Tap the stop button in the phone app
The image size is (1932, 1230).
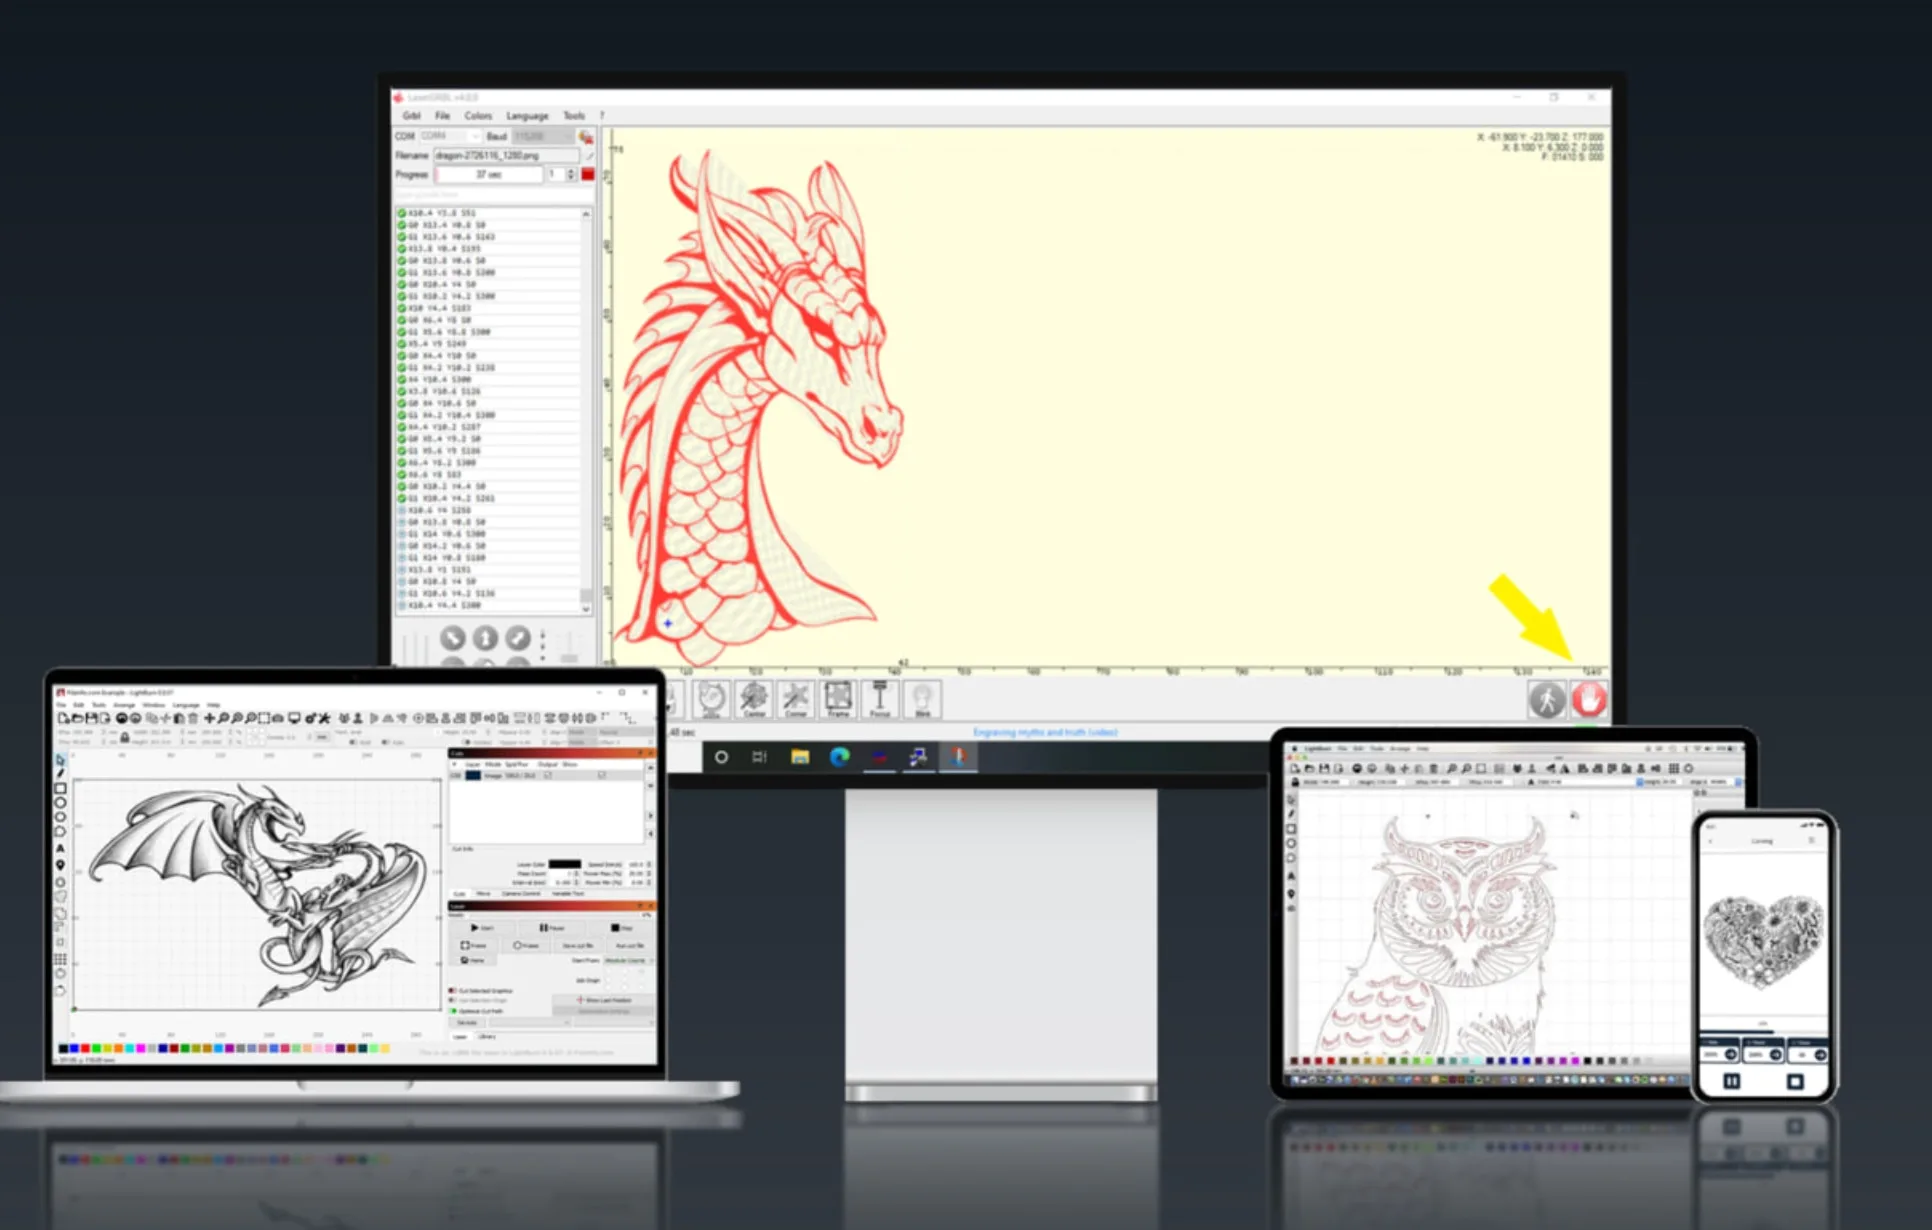pos(1795,1081)
